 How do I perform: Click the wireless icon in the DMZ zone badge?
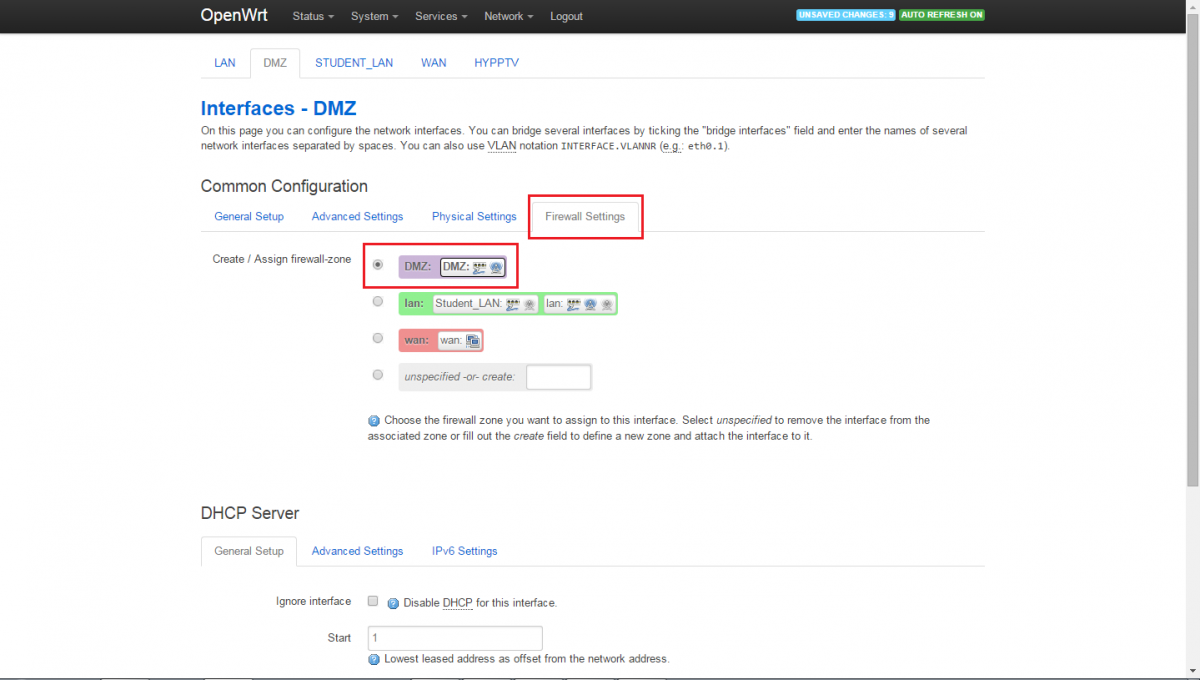pos(495,267)
